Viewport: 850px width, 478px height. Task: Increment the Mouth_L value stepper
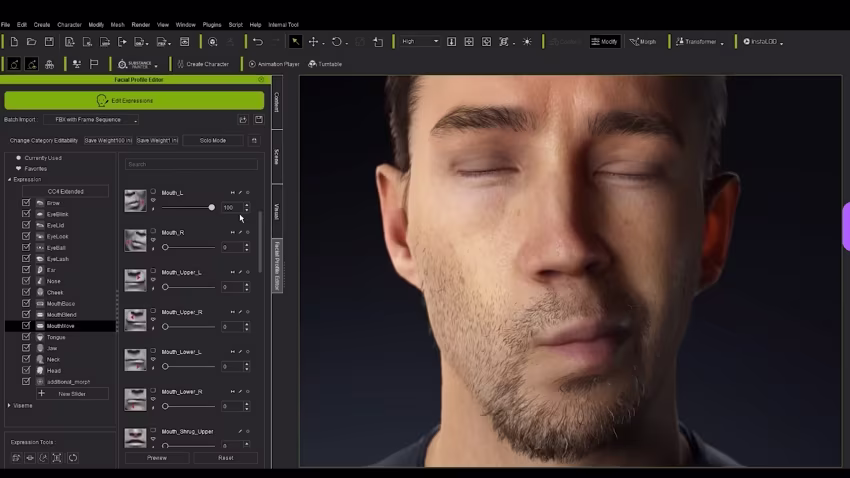point(247,205)
